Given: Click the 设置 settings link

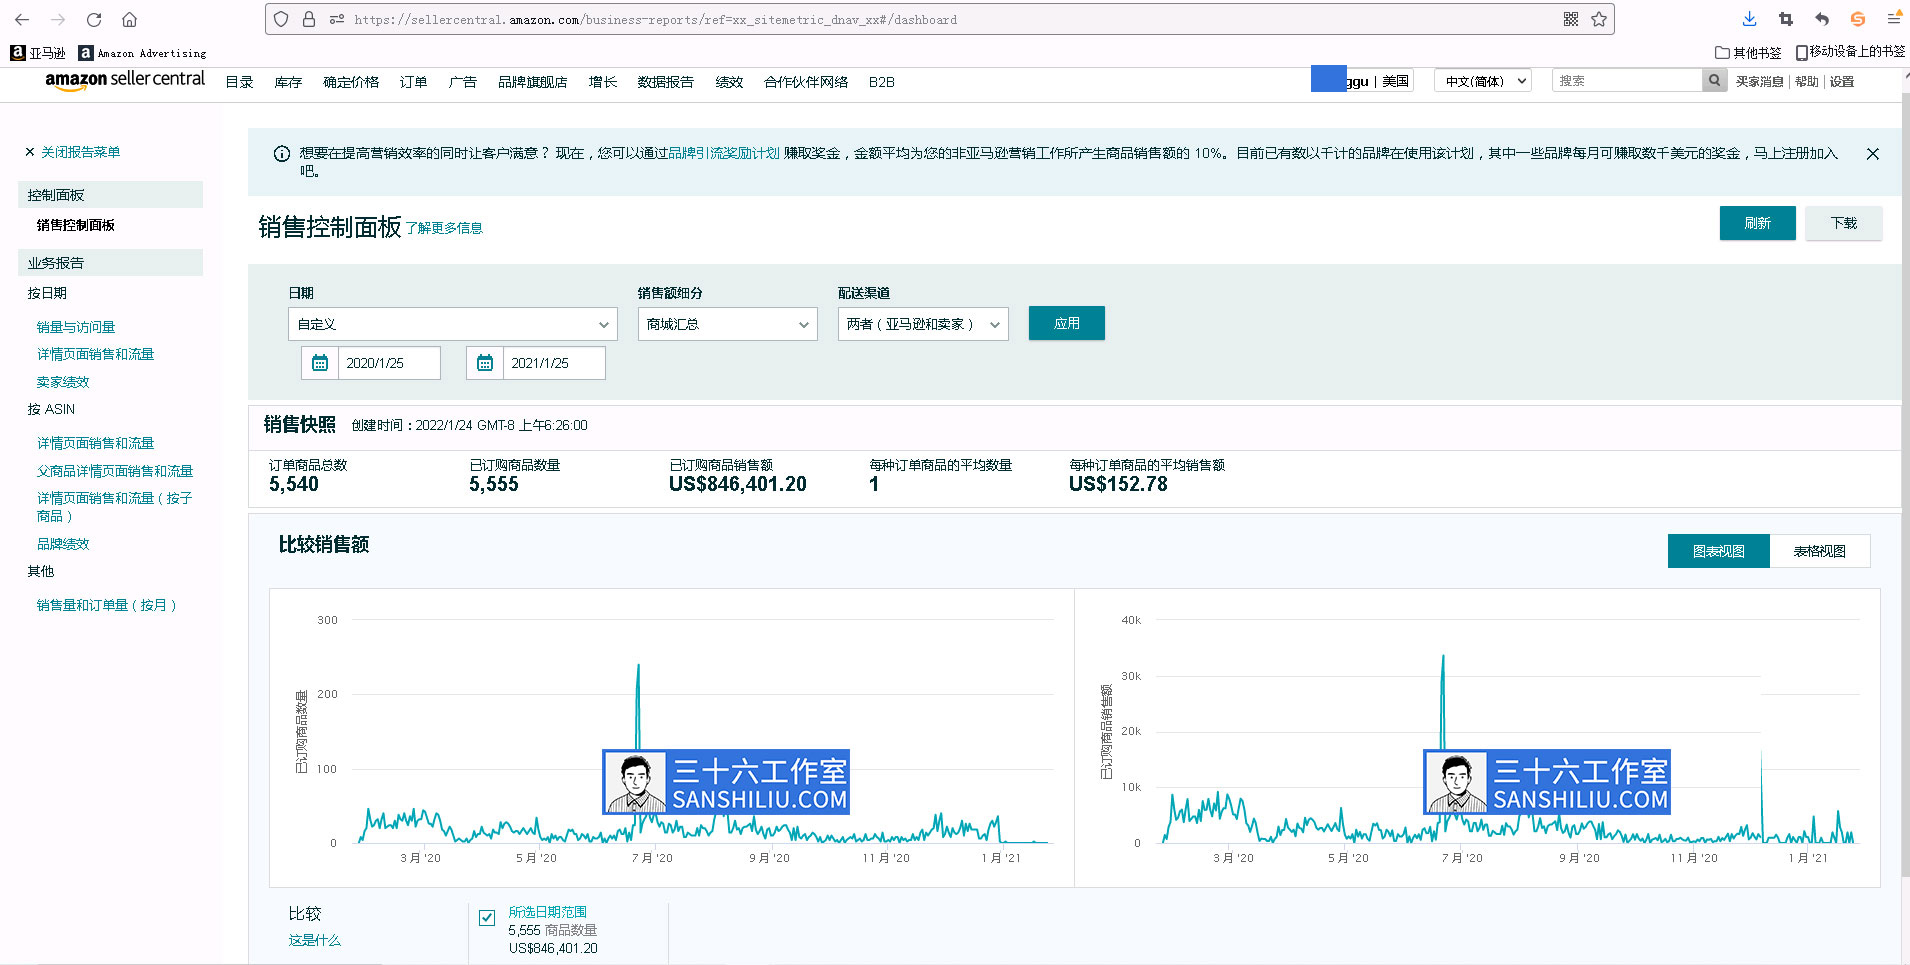Looking at the screenshot, I should click(x=1842, y=82).
